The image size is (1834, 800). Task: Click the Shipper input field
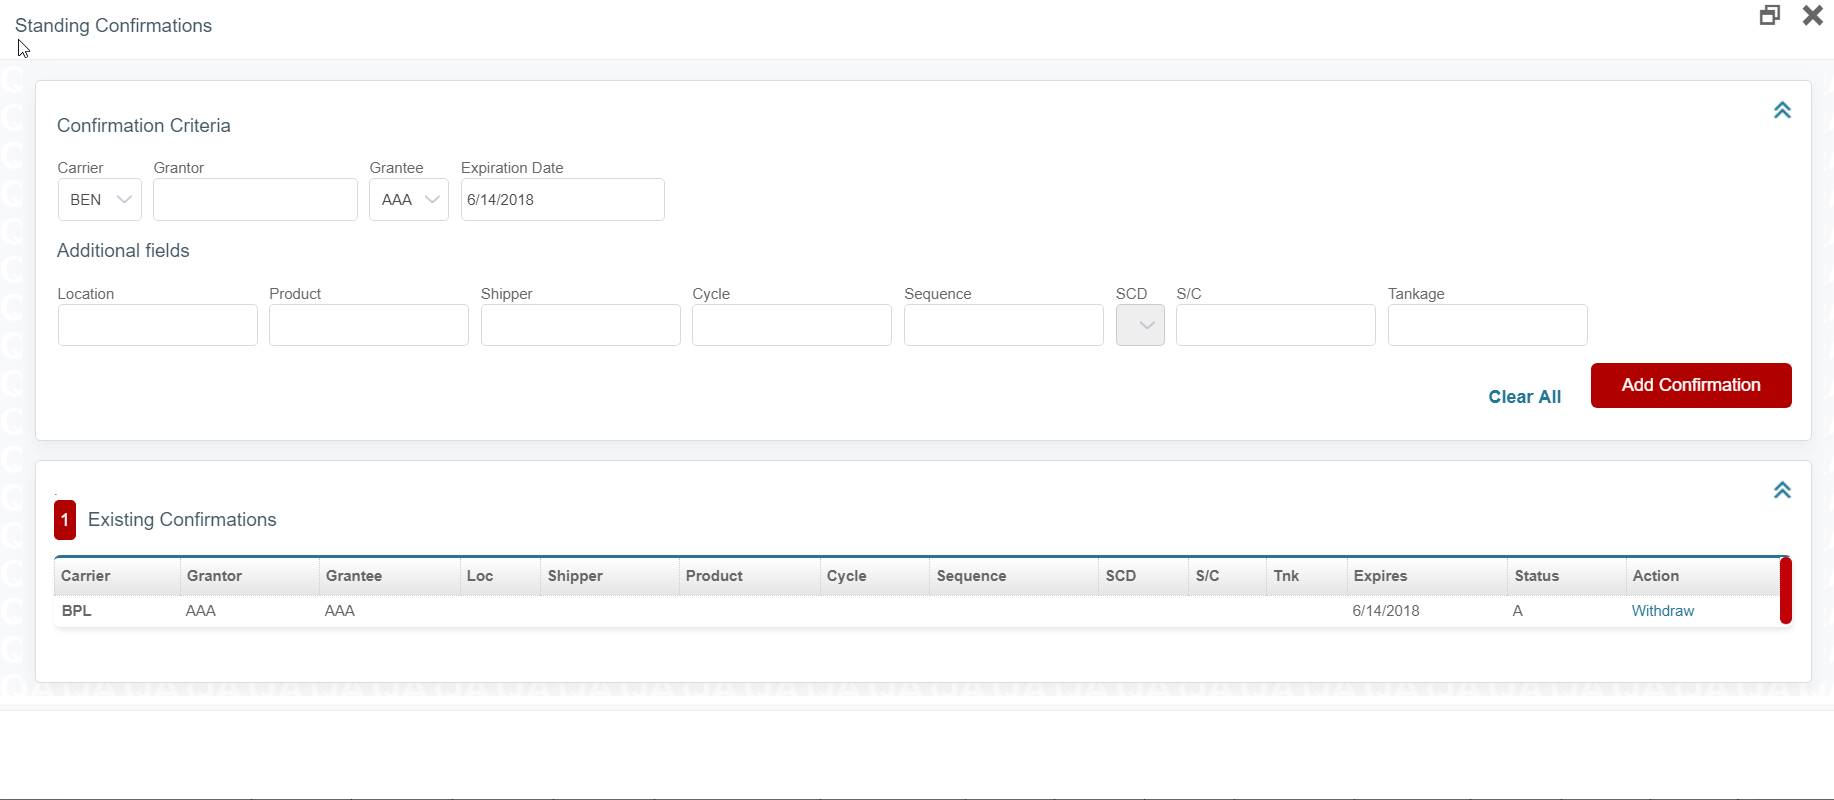[x=580, y=325]
